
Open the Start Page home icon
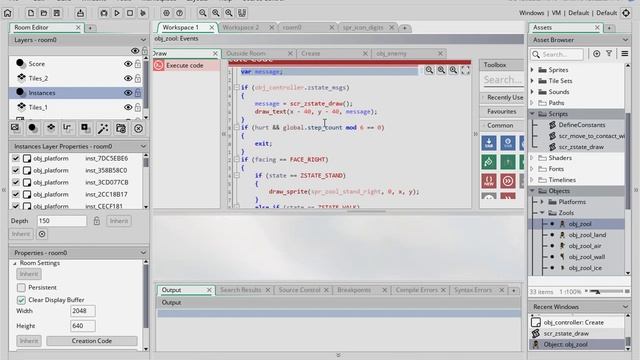[8, 13]
